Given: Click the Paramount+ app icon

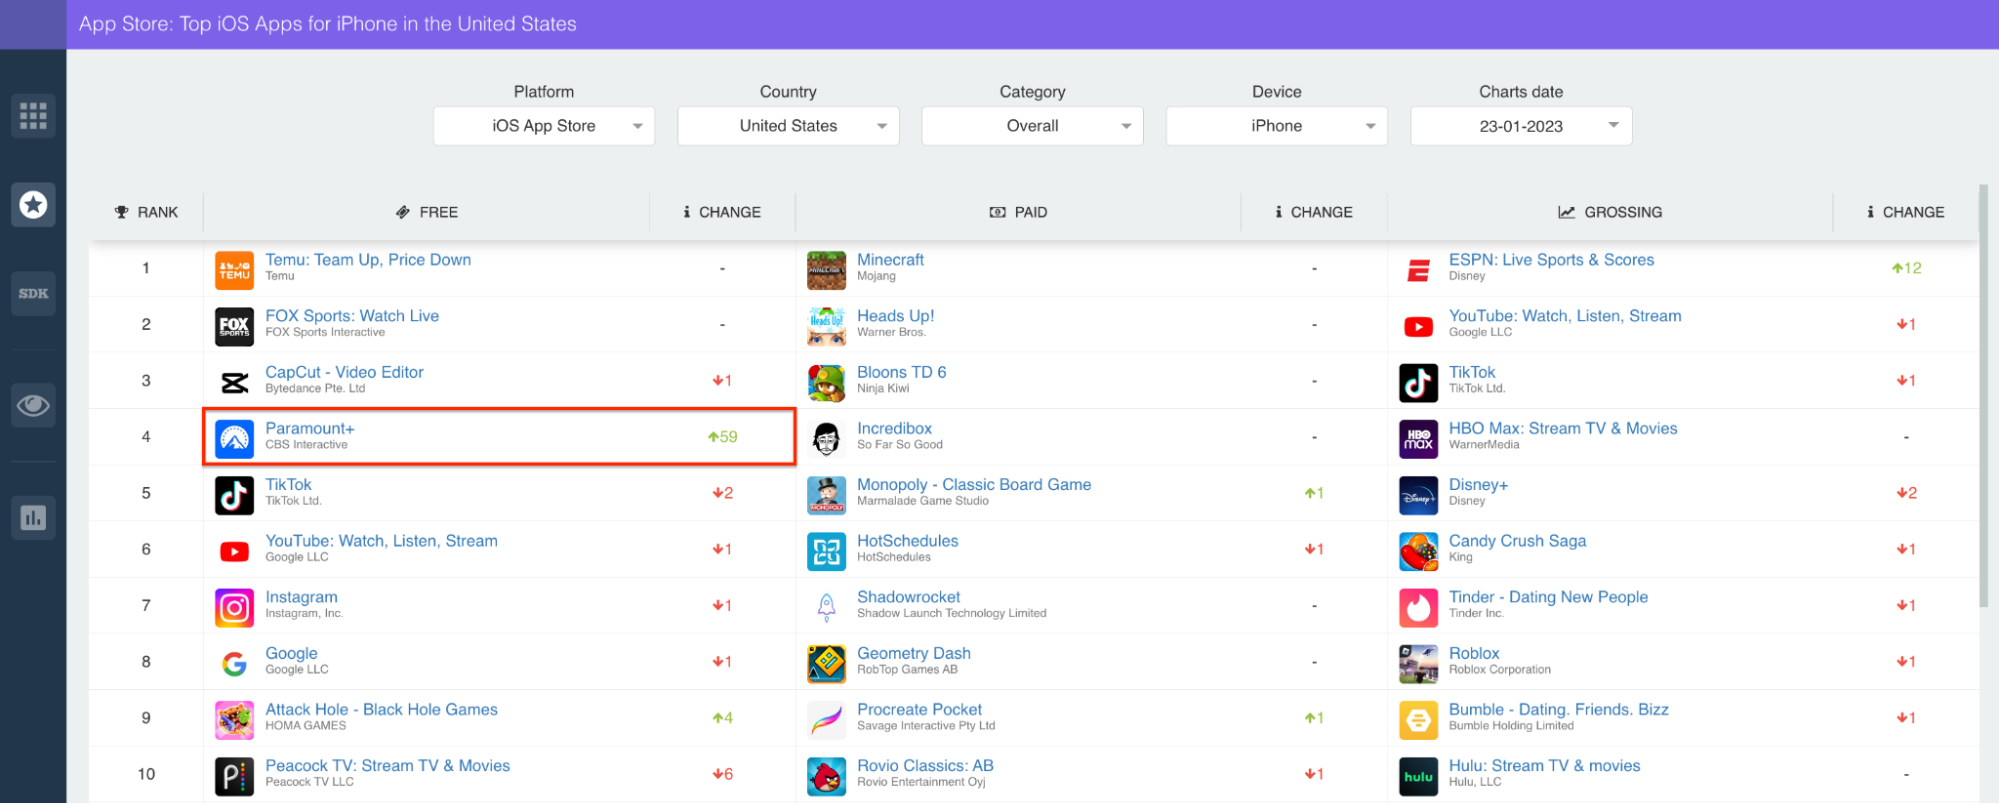Looking at the screenshot, I should click(234, 438).
